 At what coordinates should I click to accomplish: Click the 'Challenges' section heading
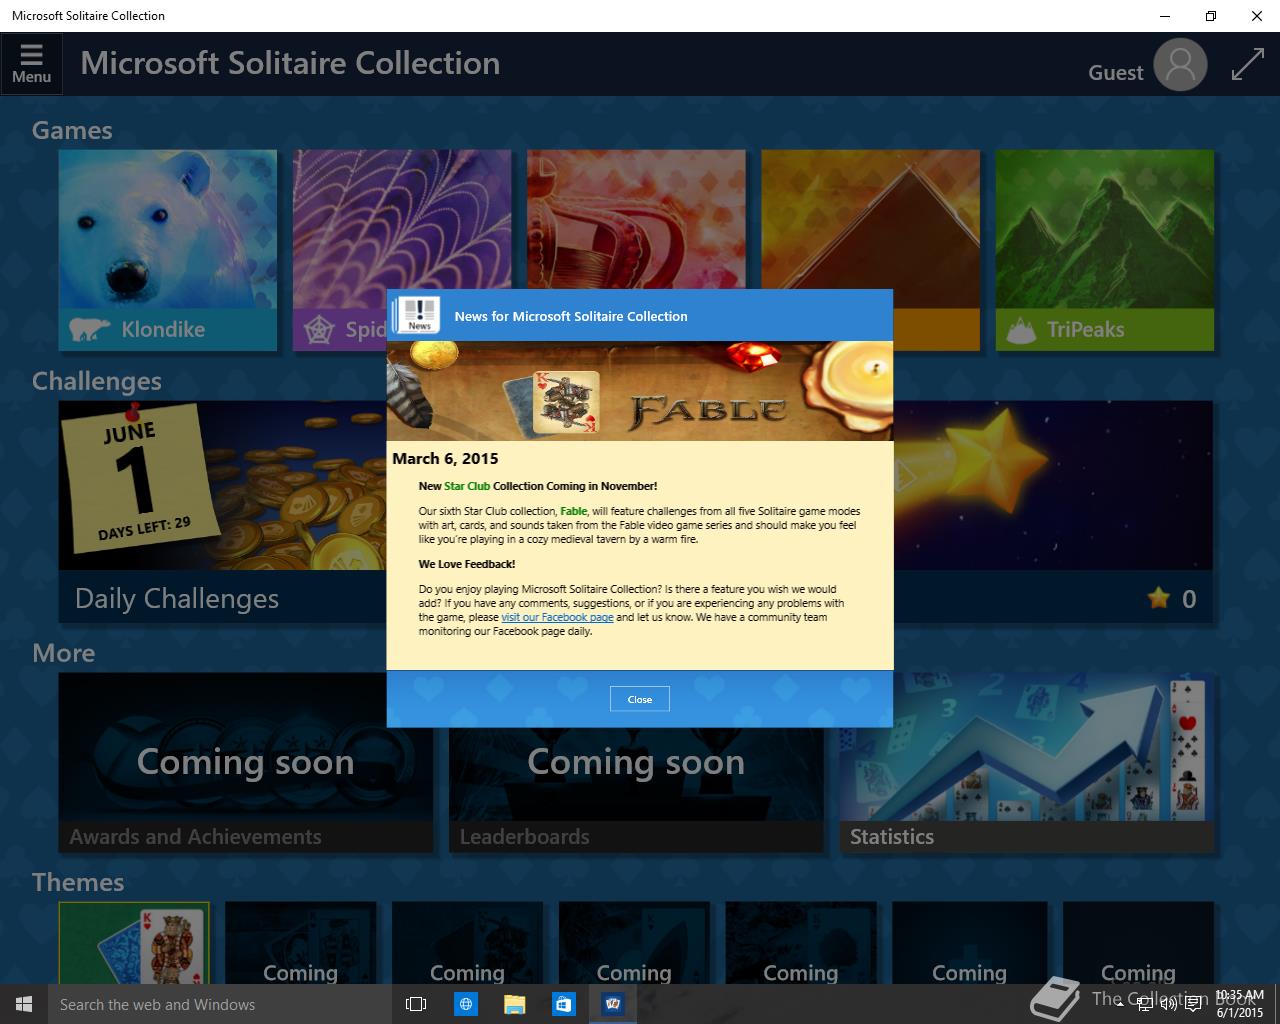(97, 381)
